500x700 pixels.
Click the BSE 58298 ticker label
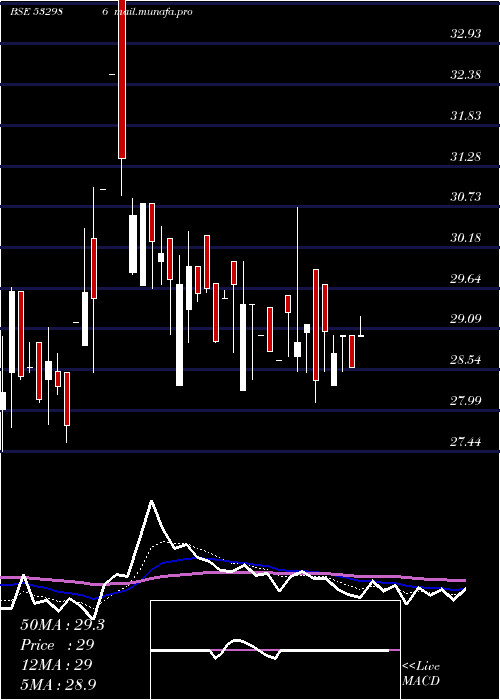[36, 12]
